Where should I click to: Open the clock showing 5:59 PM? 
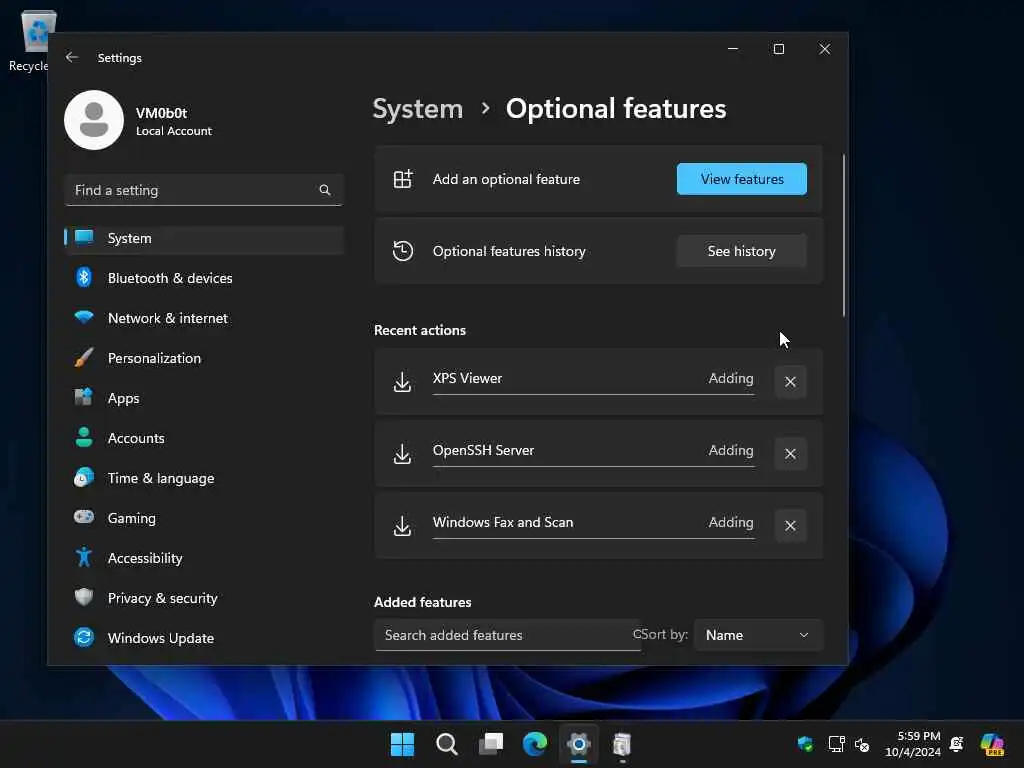pyautogui.click(x=913, y=744)
